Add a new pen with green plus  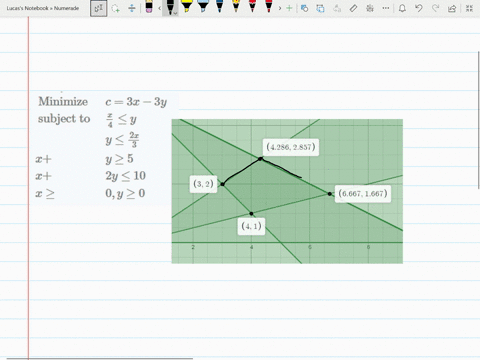[289, 8]
